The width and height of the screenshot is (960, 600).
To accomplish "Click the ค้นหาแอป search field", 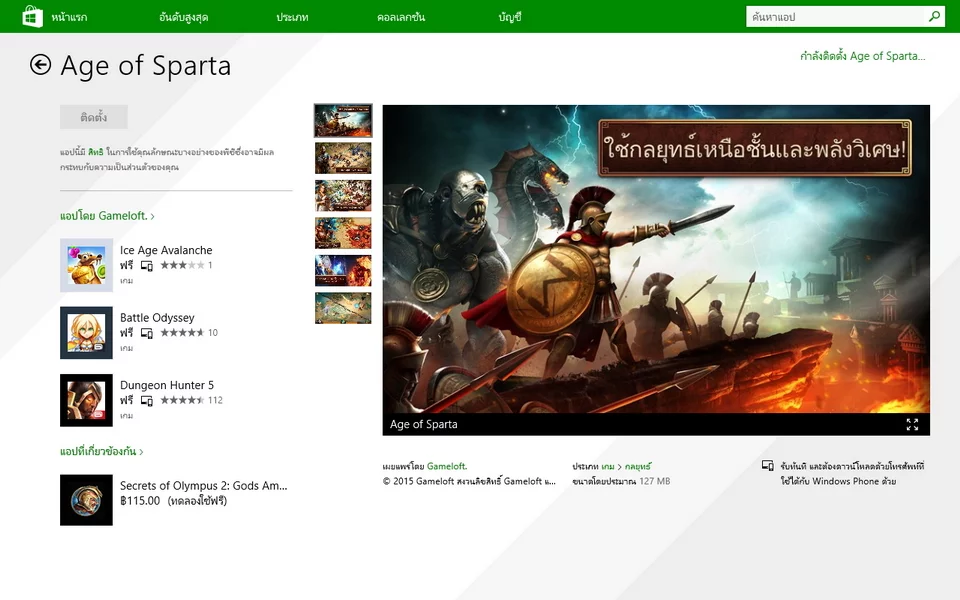I will [x=834, y=17].
